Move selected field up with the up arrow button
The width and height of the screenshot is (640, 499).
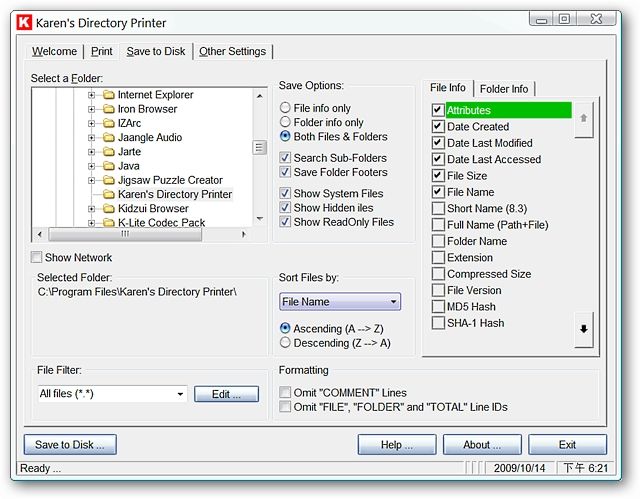[584, 119]
